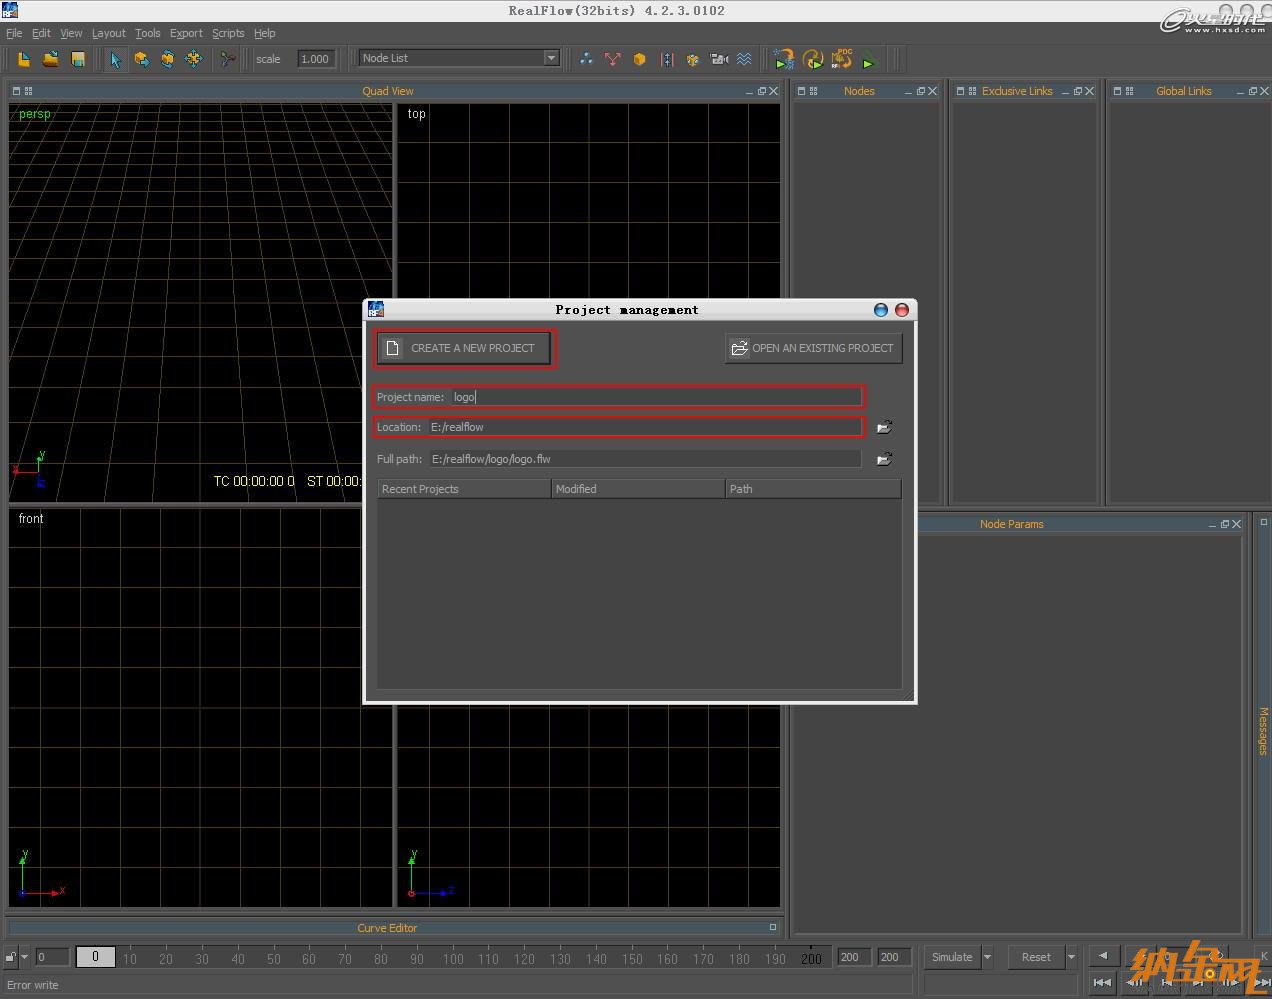Click CREATE A NEW PROJECT button
This screenshot has height=999, width=1272.
[x=464, y=348]
